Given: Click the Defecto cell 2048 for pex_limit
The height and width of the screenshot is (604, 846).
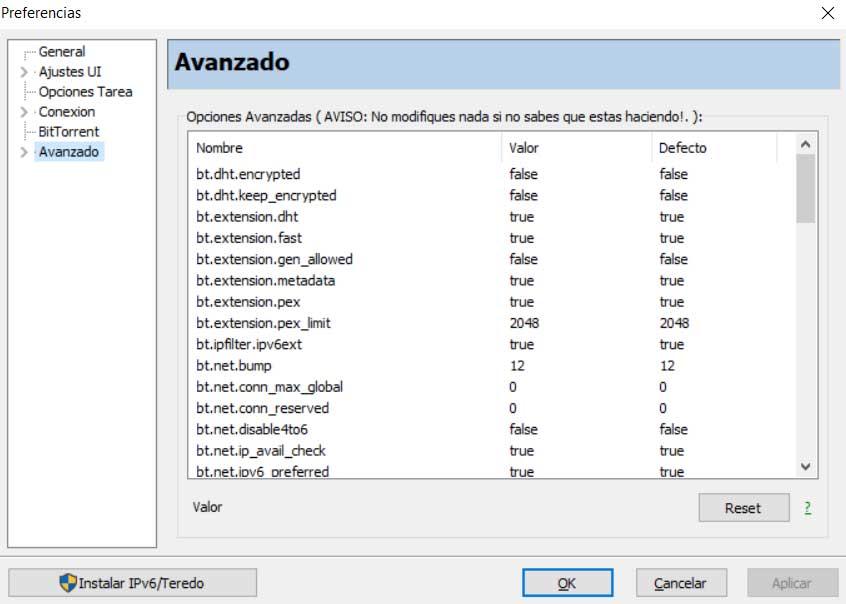Looking at the screenshot, I should point(674,323).
